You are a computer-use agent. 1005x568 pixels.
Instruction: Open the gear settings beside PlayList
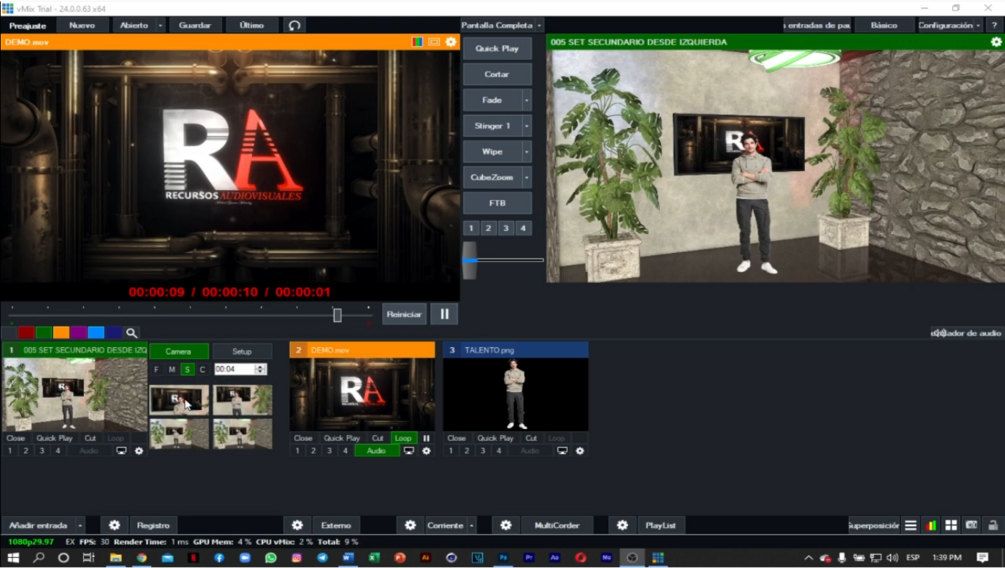[x=622, y=525]
